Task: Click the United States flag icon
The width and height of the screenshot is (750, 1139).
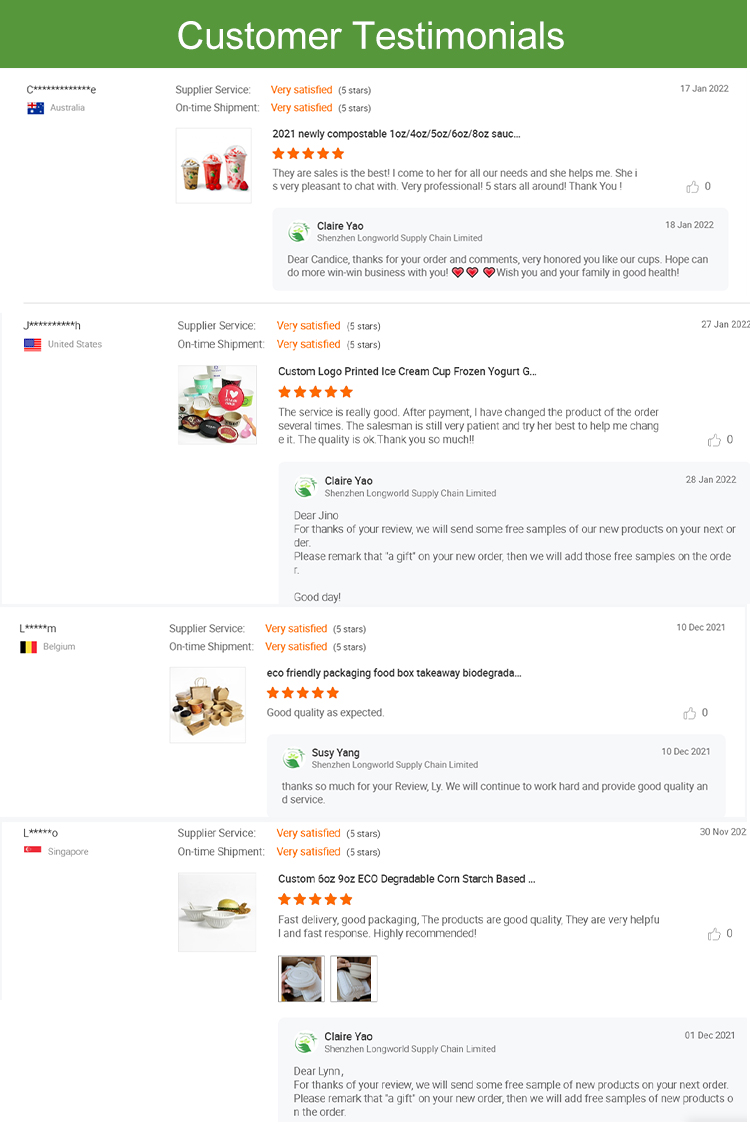Action: click(x=33, y=344)
